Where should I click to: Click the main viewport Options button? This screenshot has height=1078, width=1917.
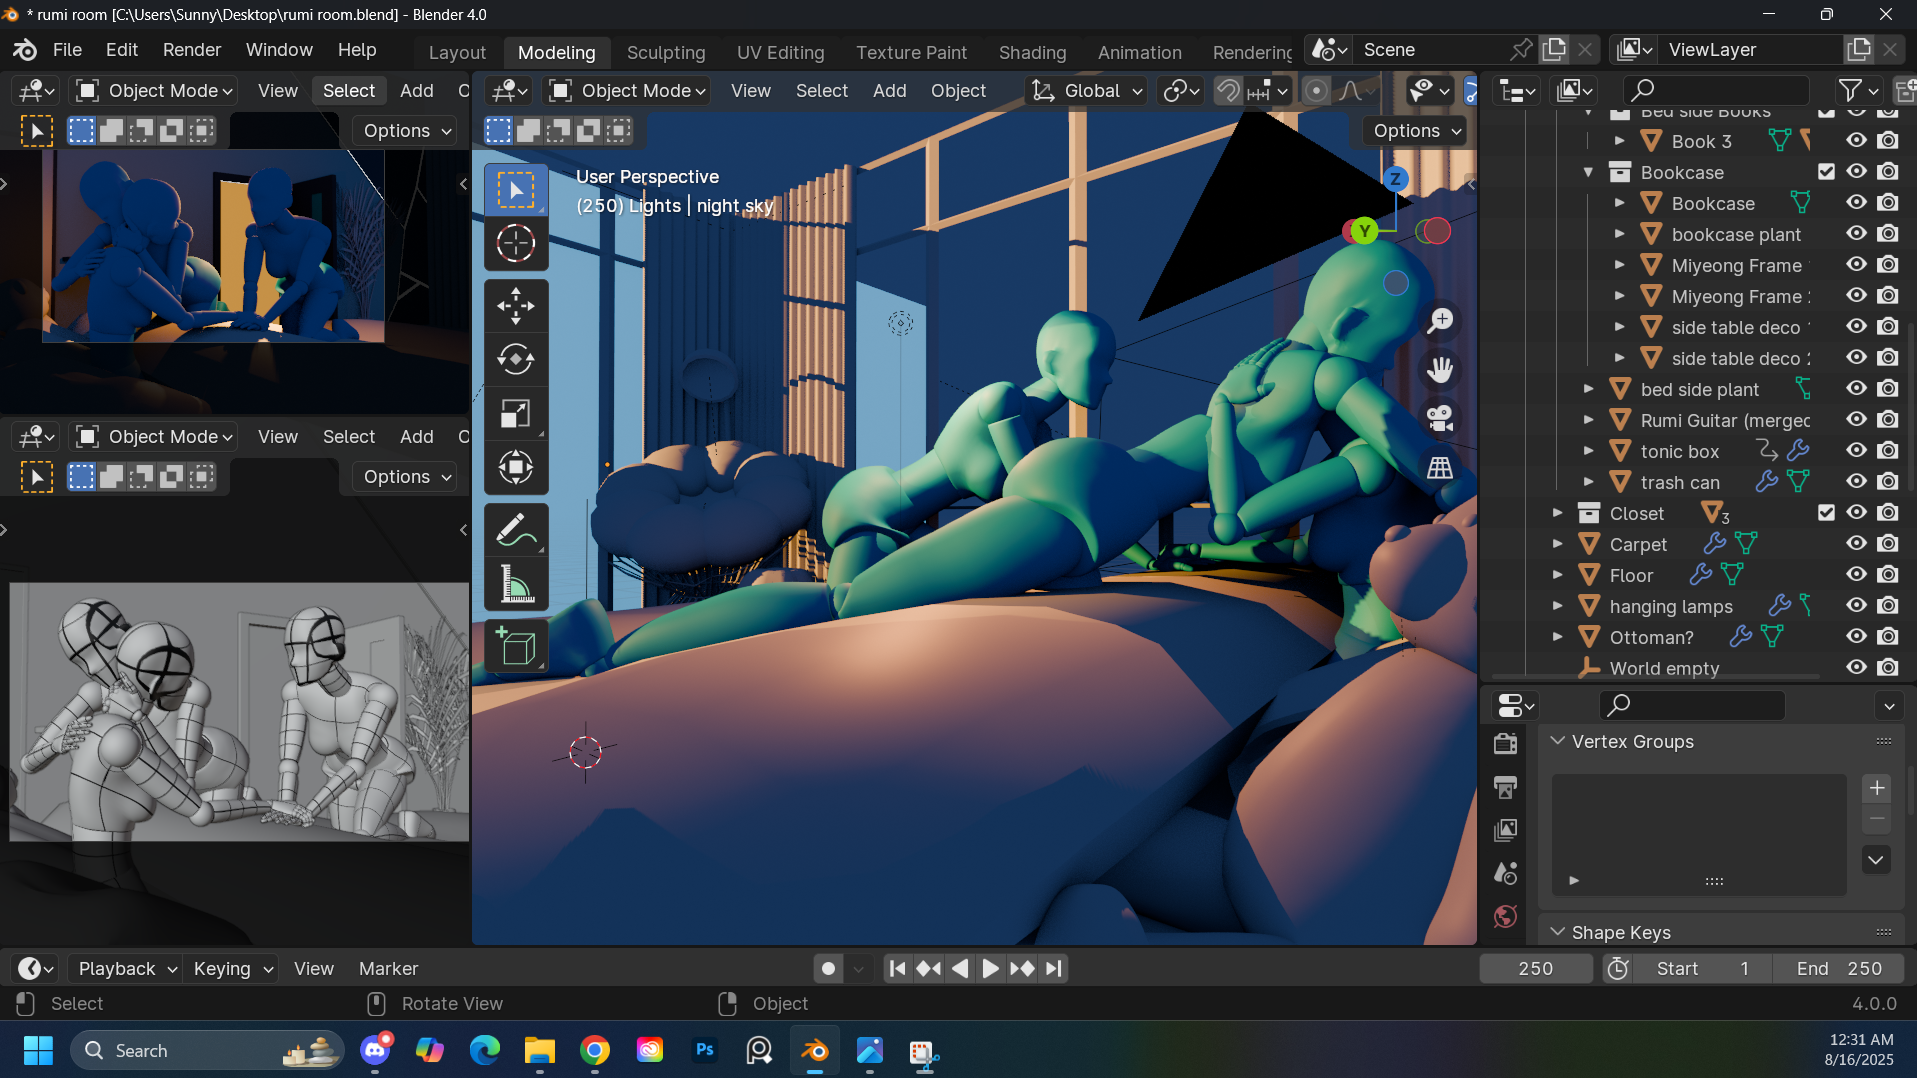click(x=1414, y=131)
